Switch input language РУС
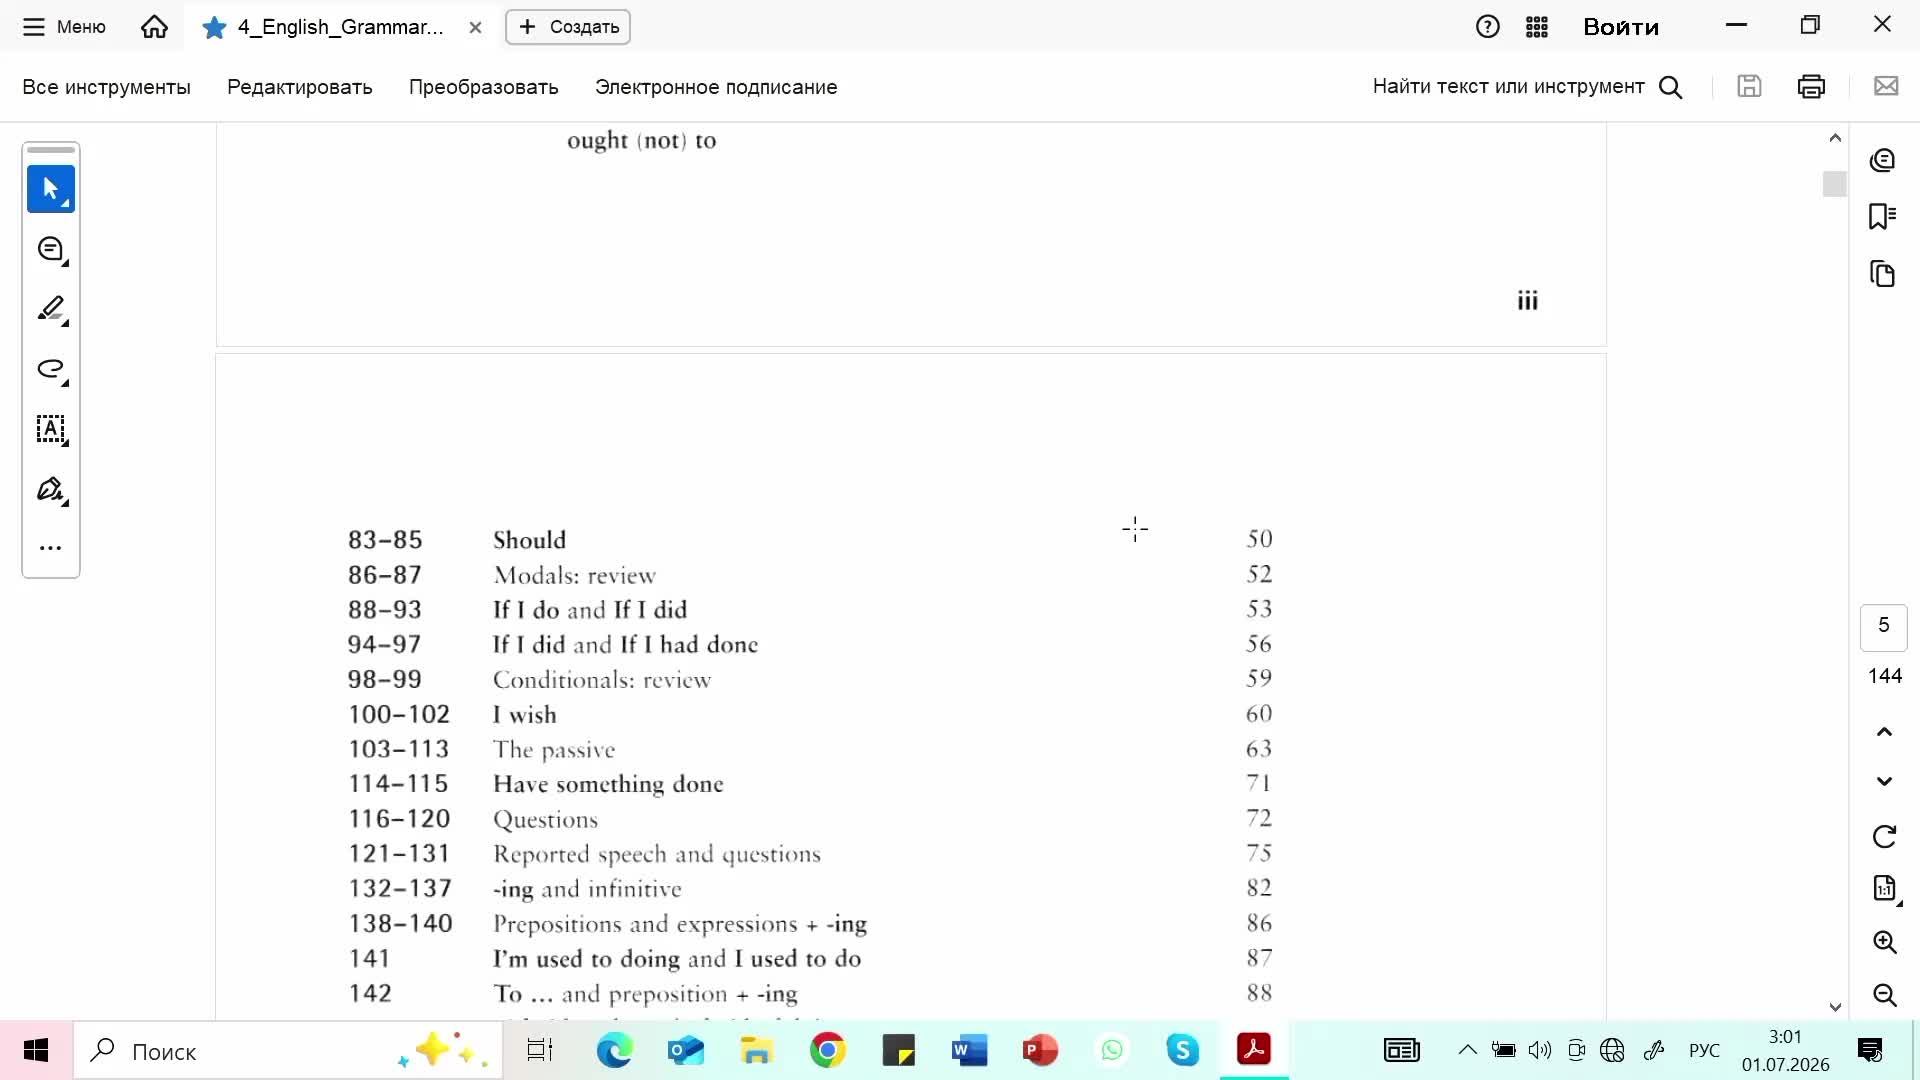Image resolution: width=1920 pixels, height=1080 pixels. coord(1704,1050)
